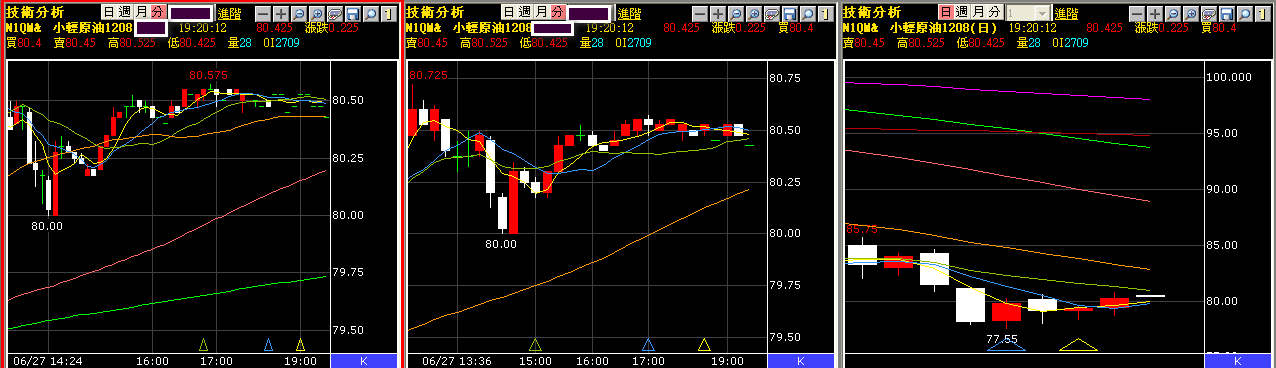
Task: Switch the left chart to 日 (daily) period
Action: click(x=109, y=12)
